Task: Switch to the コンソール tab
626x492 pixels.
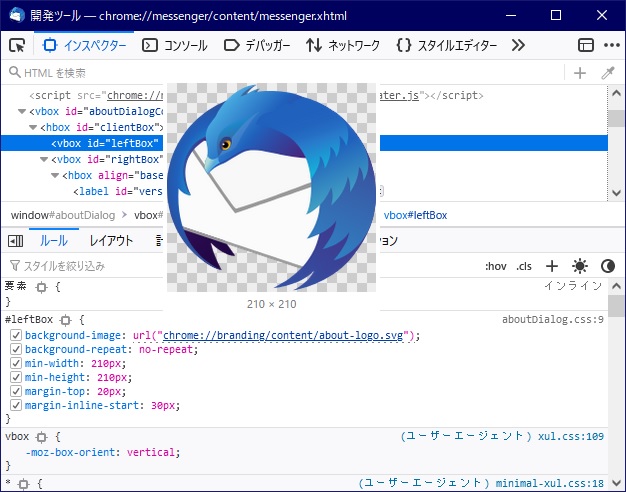Action: [175, 45]
